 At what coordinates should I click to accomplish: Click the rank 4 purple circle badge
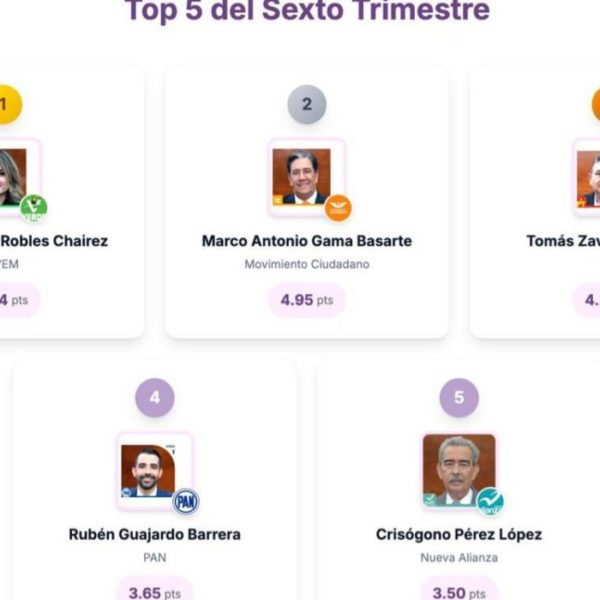(x=155, y=398)
